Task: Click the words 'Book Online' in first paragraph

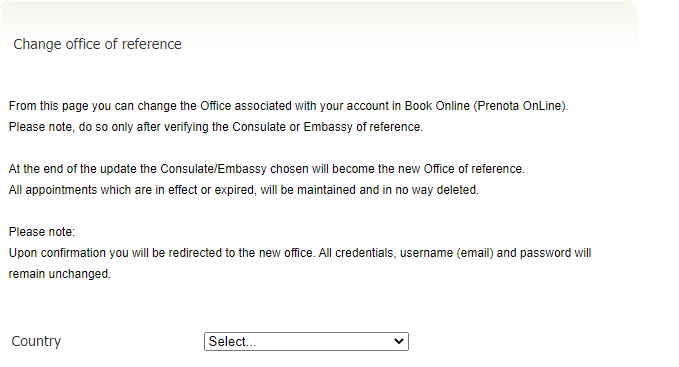Action: [437, 106]
